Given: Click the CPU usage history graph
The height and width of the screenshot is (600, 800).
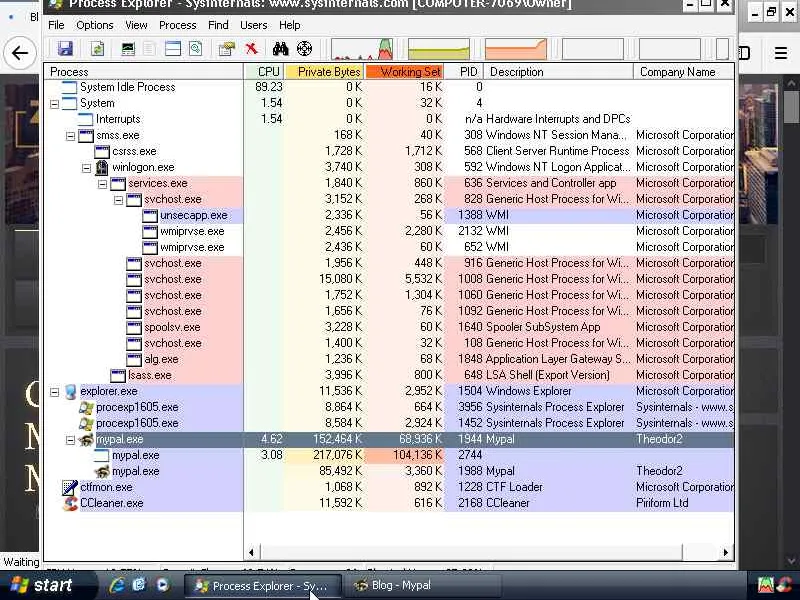Looking at the screenshot, I should tap(362, 49).
